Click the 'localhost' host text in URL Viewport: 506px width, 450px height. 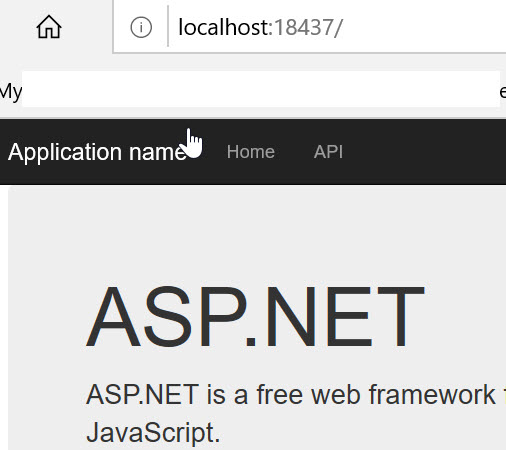point(224,27)
